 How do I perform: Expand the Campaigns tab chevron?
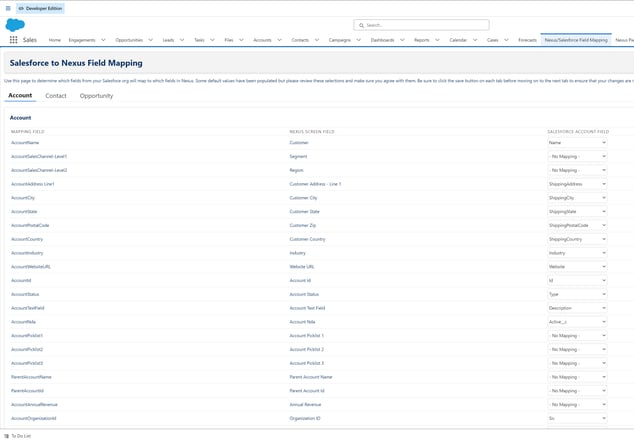point(359,40)
